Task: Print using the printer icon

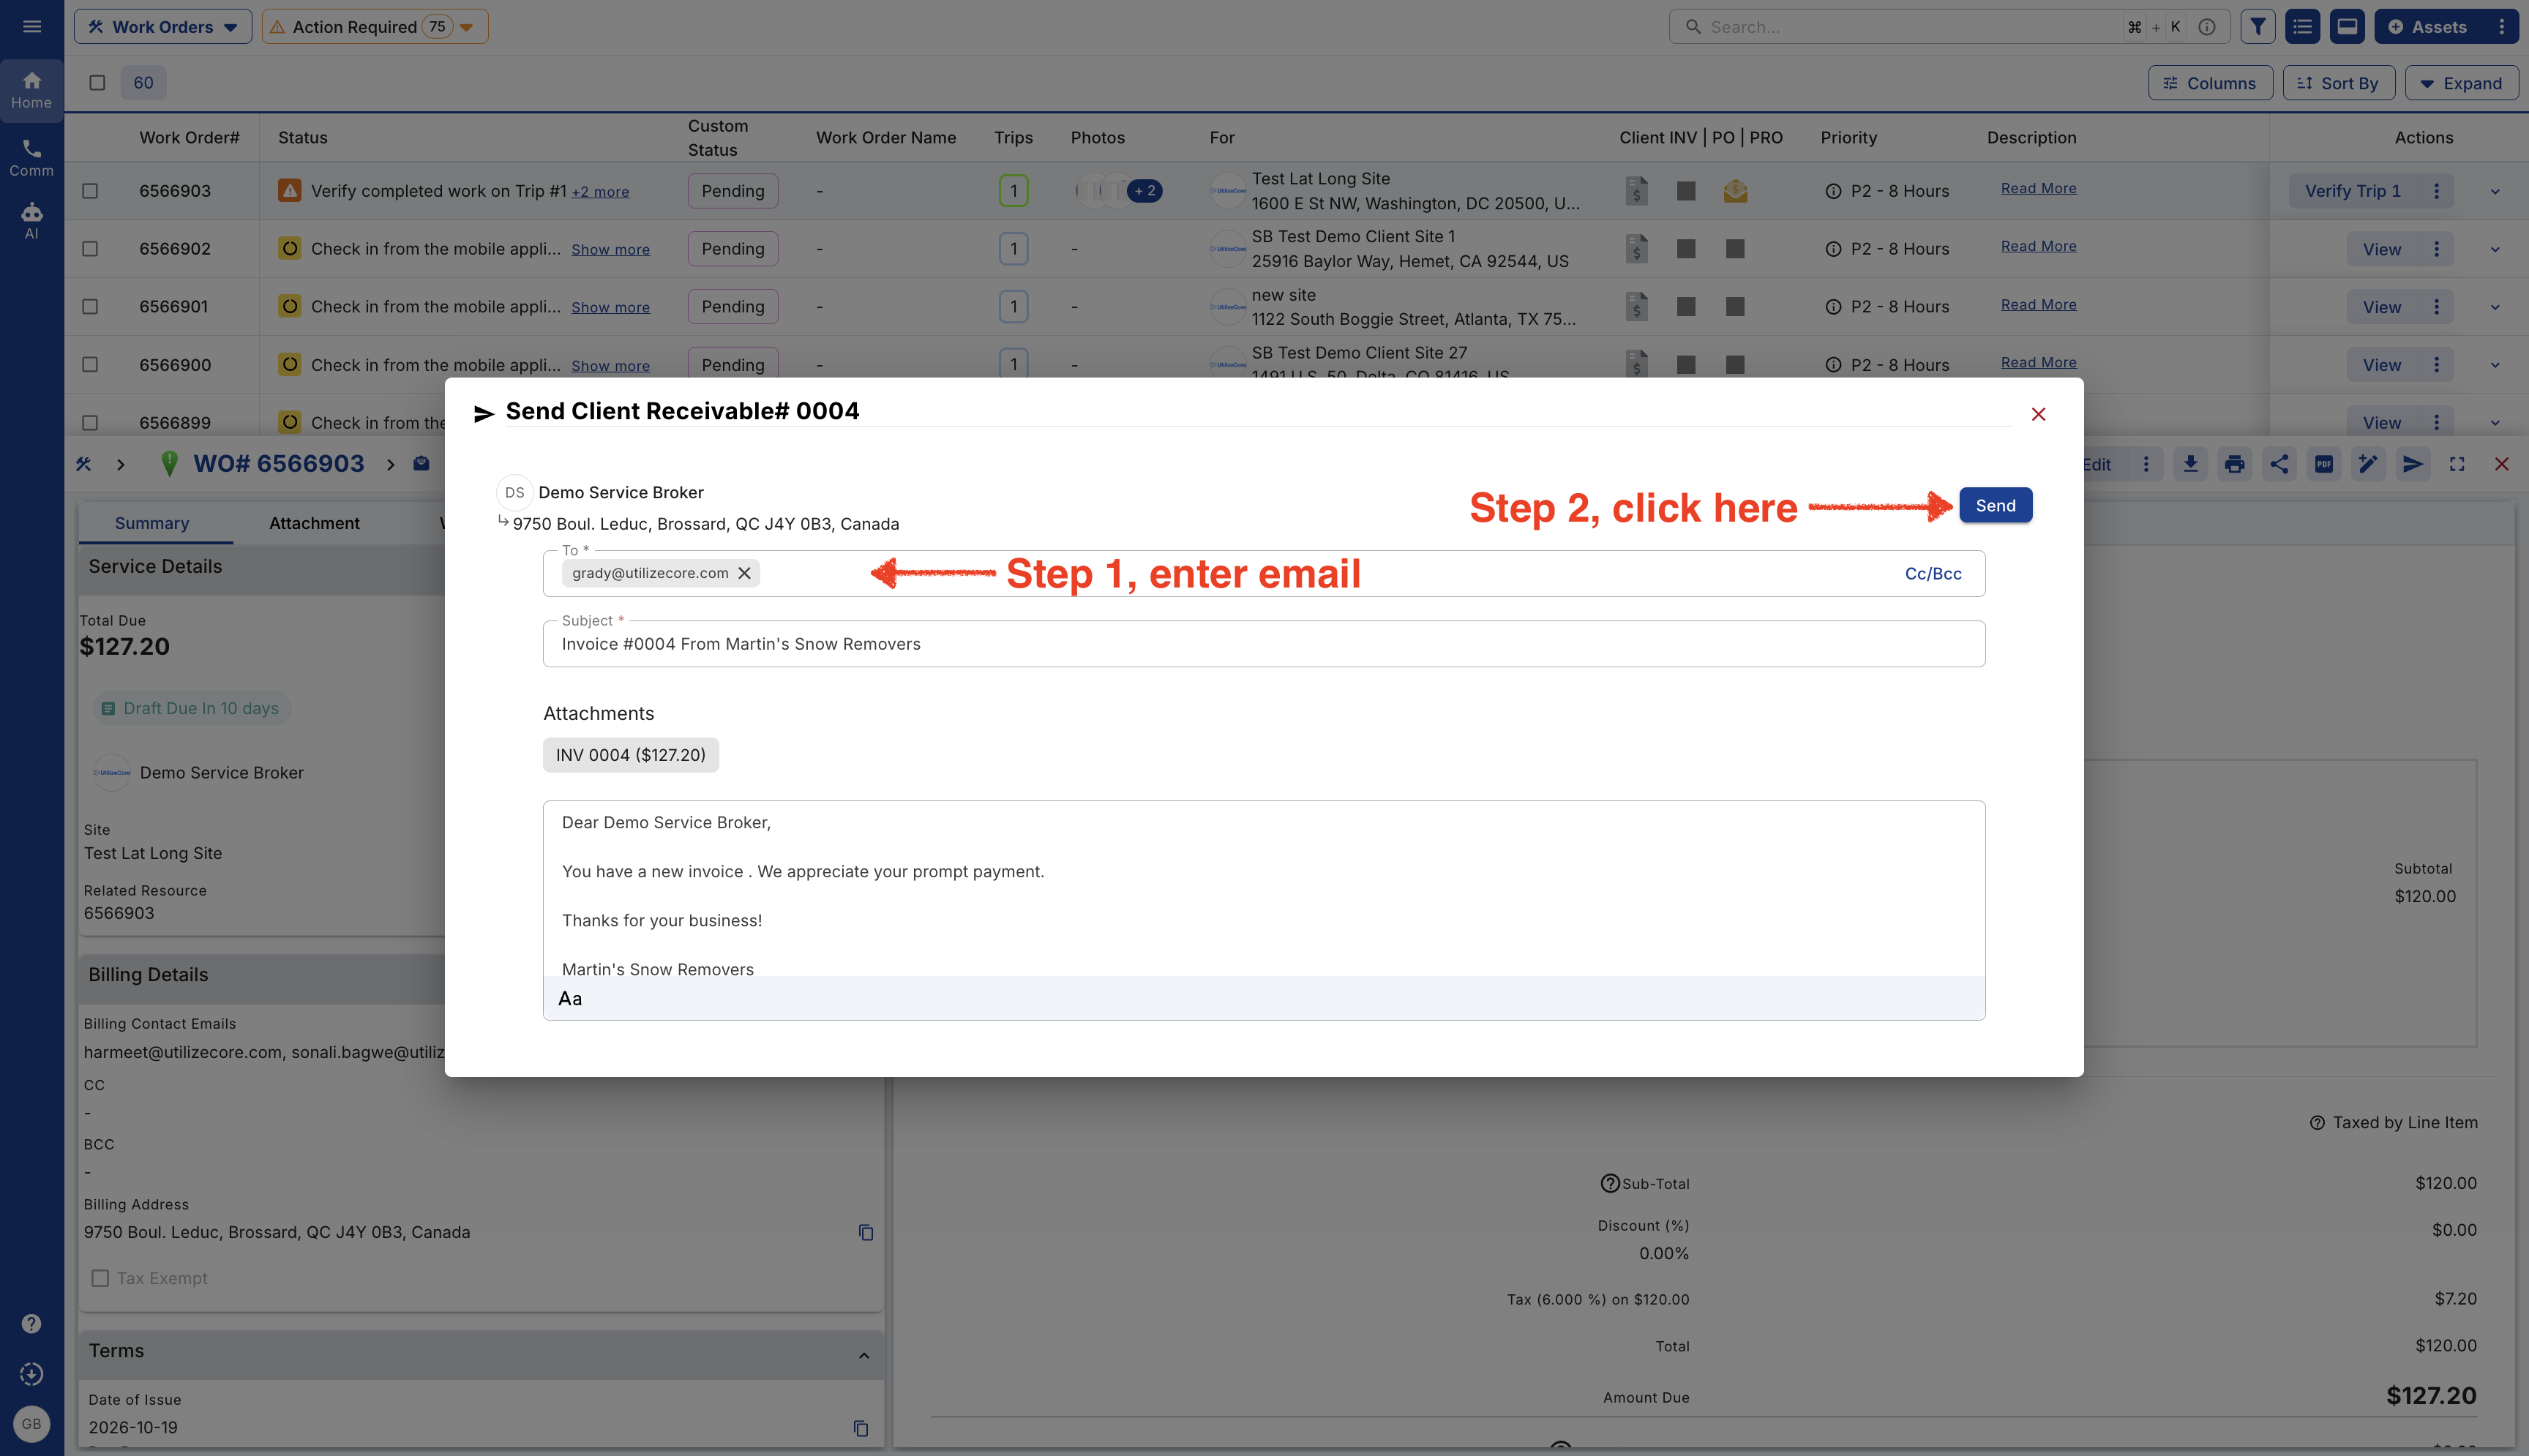Action: click(x=2234, y=464)
